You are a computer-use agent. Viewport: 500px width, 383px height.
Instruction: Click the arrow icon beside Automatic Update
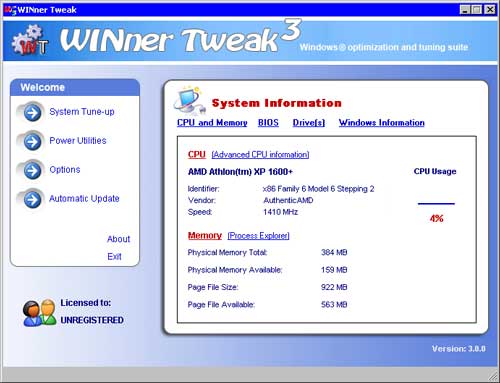click(x=32, y=200)
